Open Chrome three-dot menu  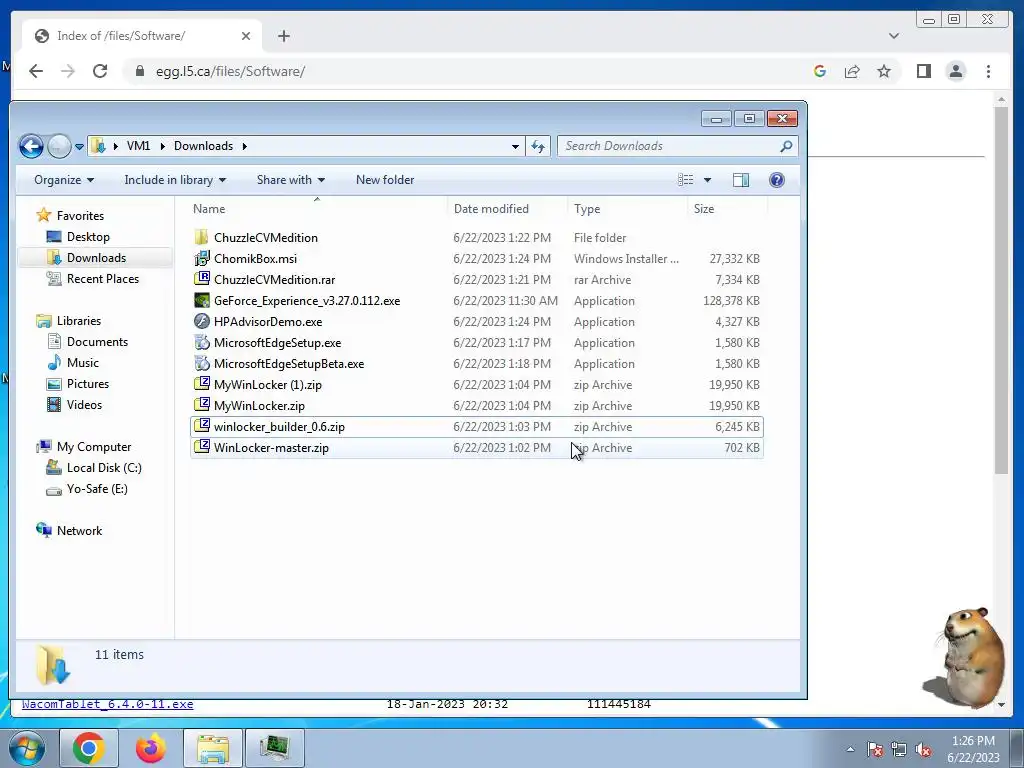click(988, 71)
